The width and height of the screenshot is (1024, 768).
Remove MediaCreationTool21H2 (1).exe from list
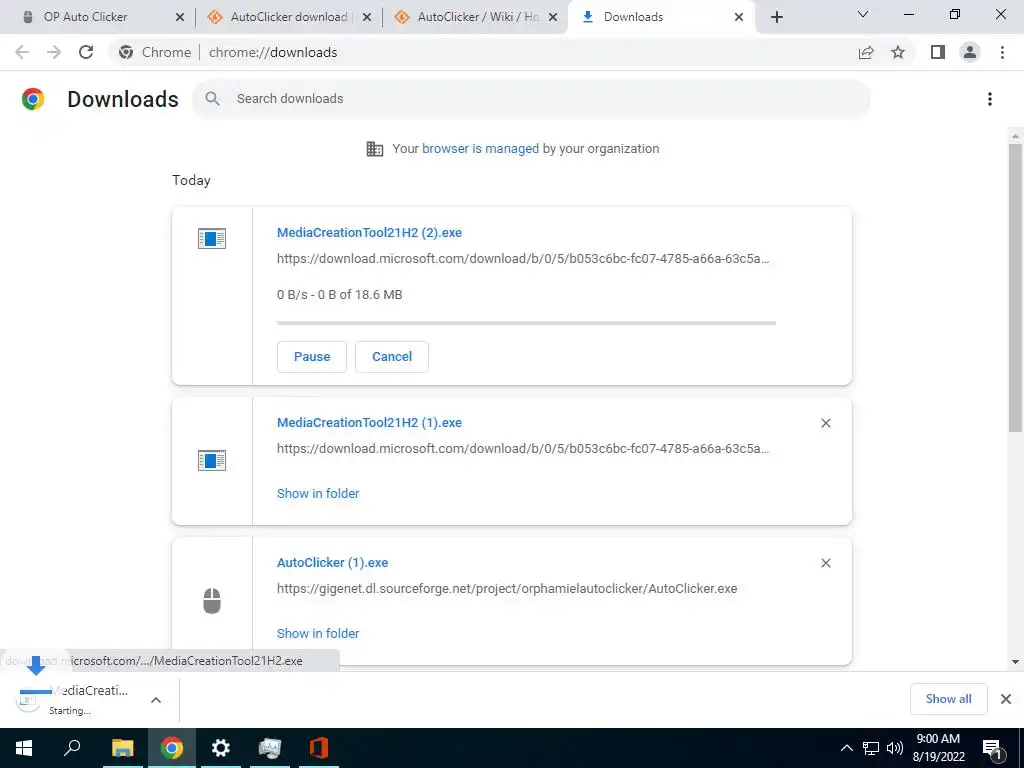pyautogui.click(x=825, y=423)
